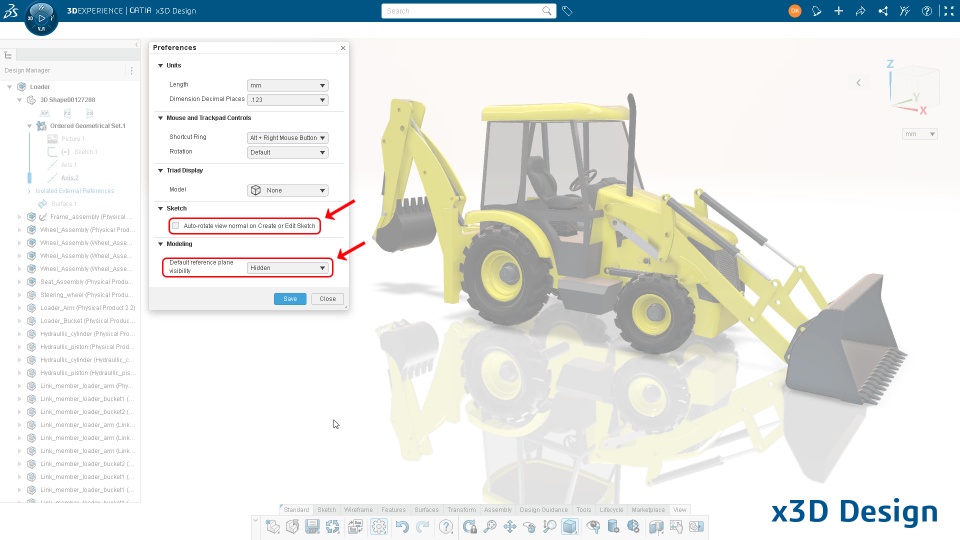The height and width of the screenshot is (540, 960).
Task: Click Save in Preferences dialog
Action: 290,299
